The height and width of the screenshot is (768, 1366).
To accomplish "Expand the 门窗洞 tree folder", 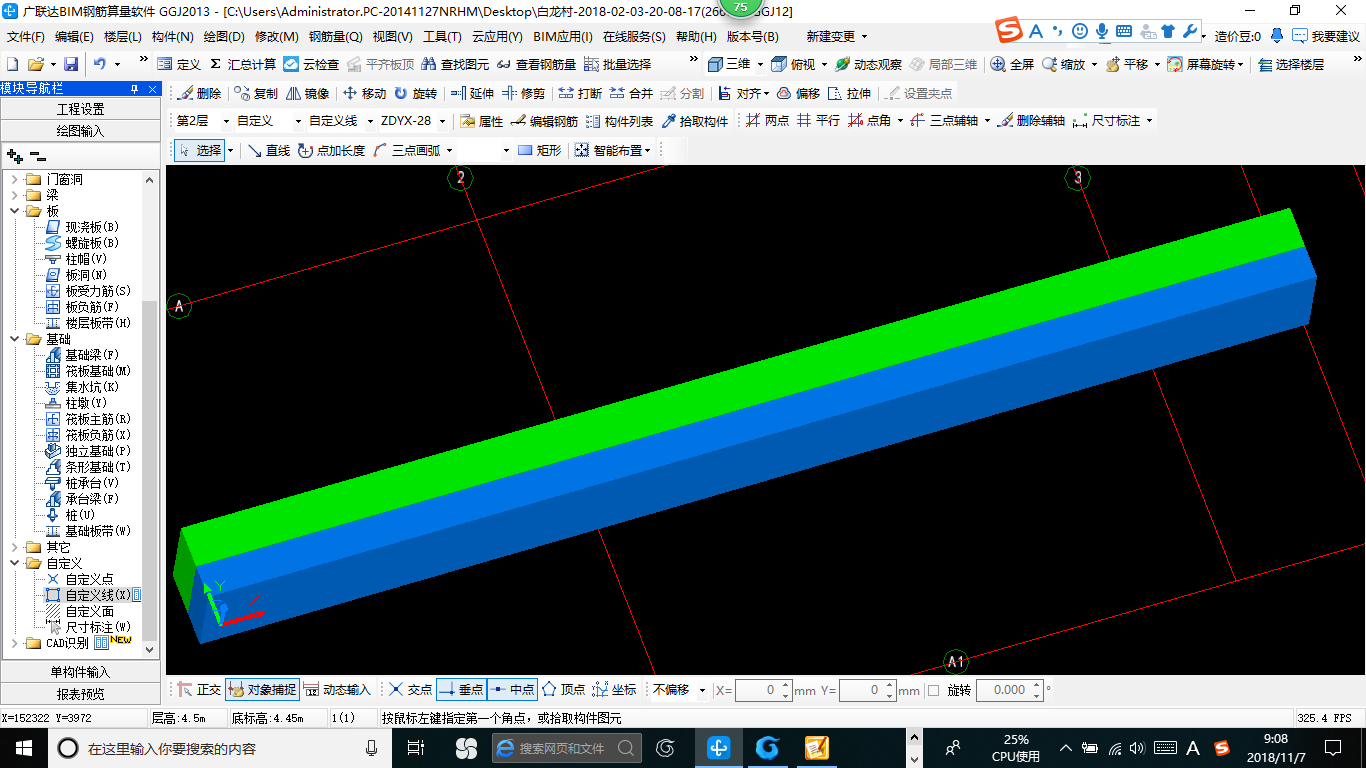I will [x=15, y=179].
